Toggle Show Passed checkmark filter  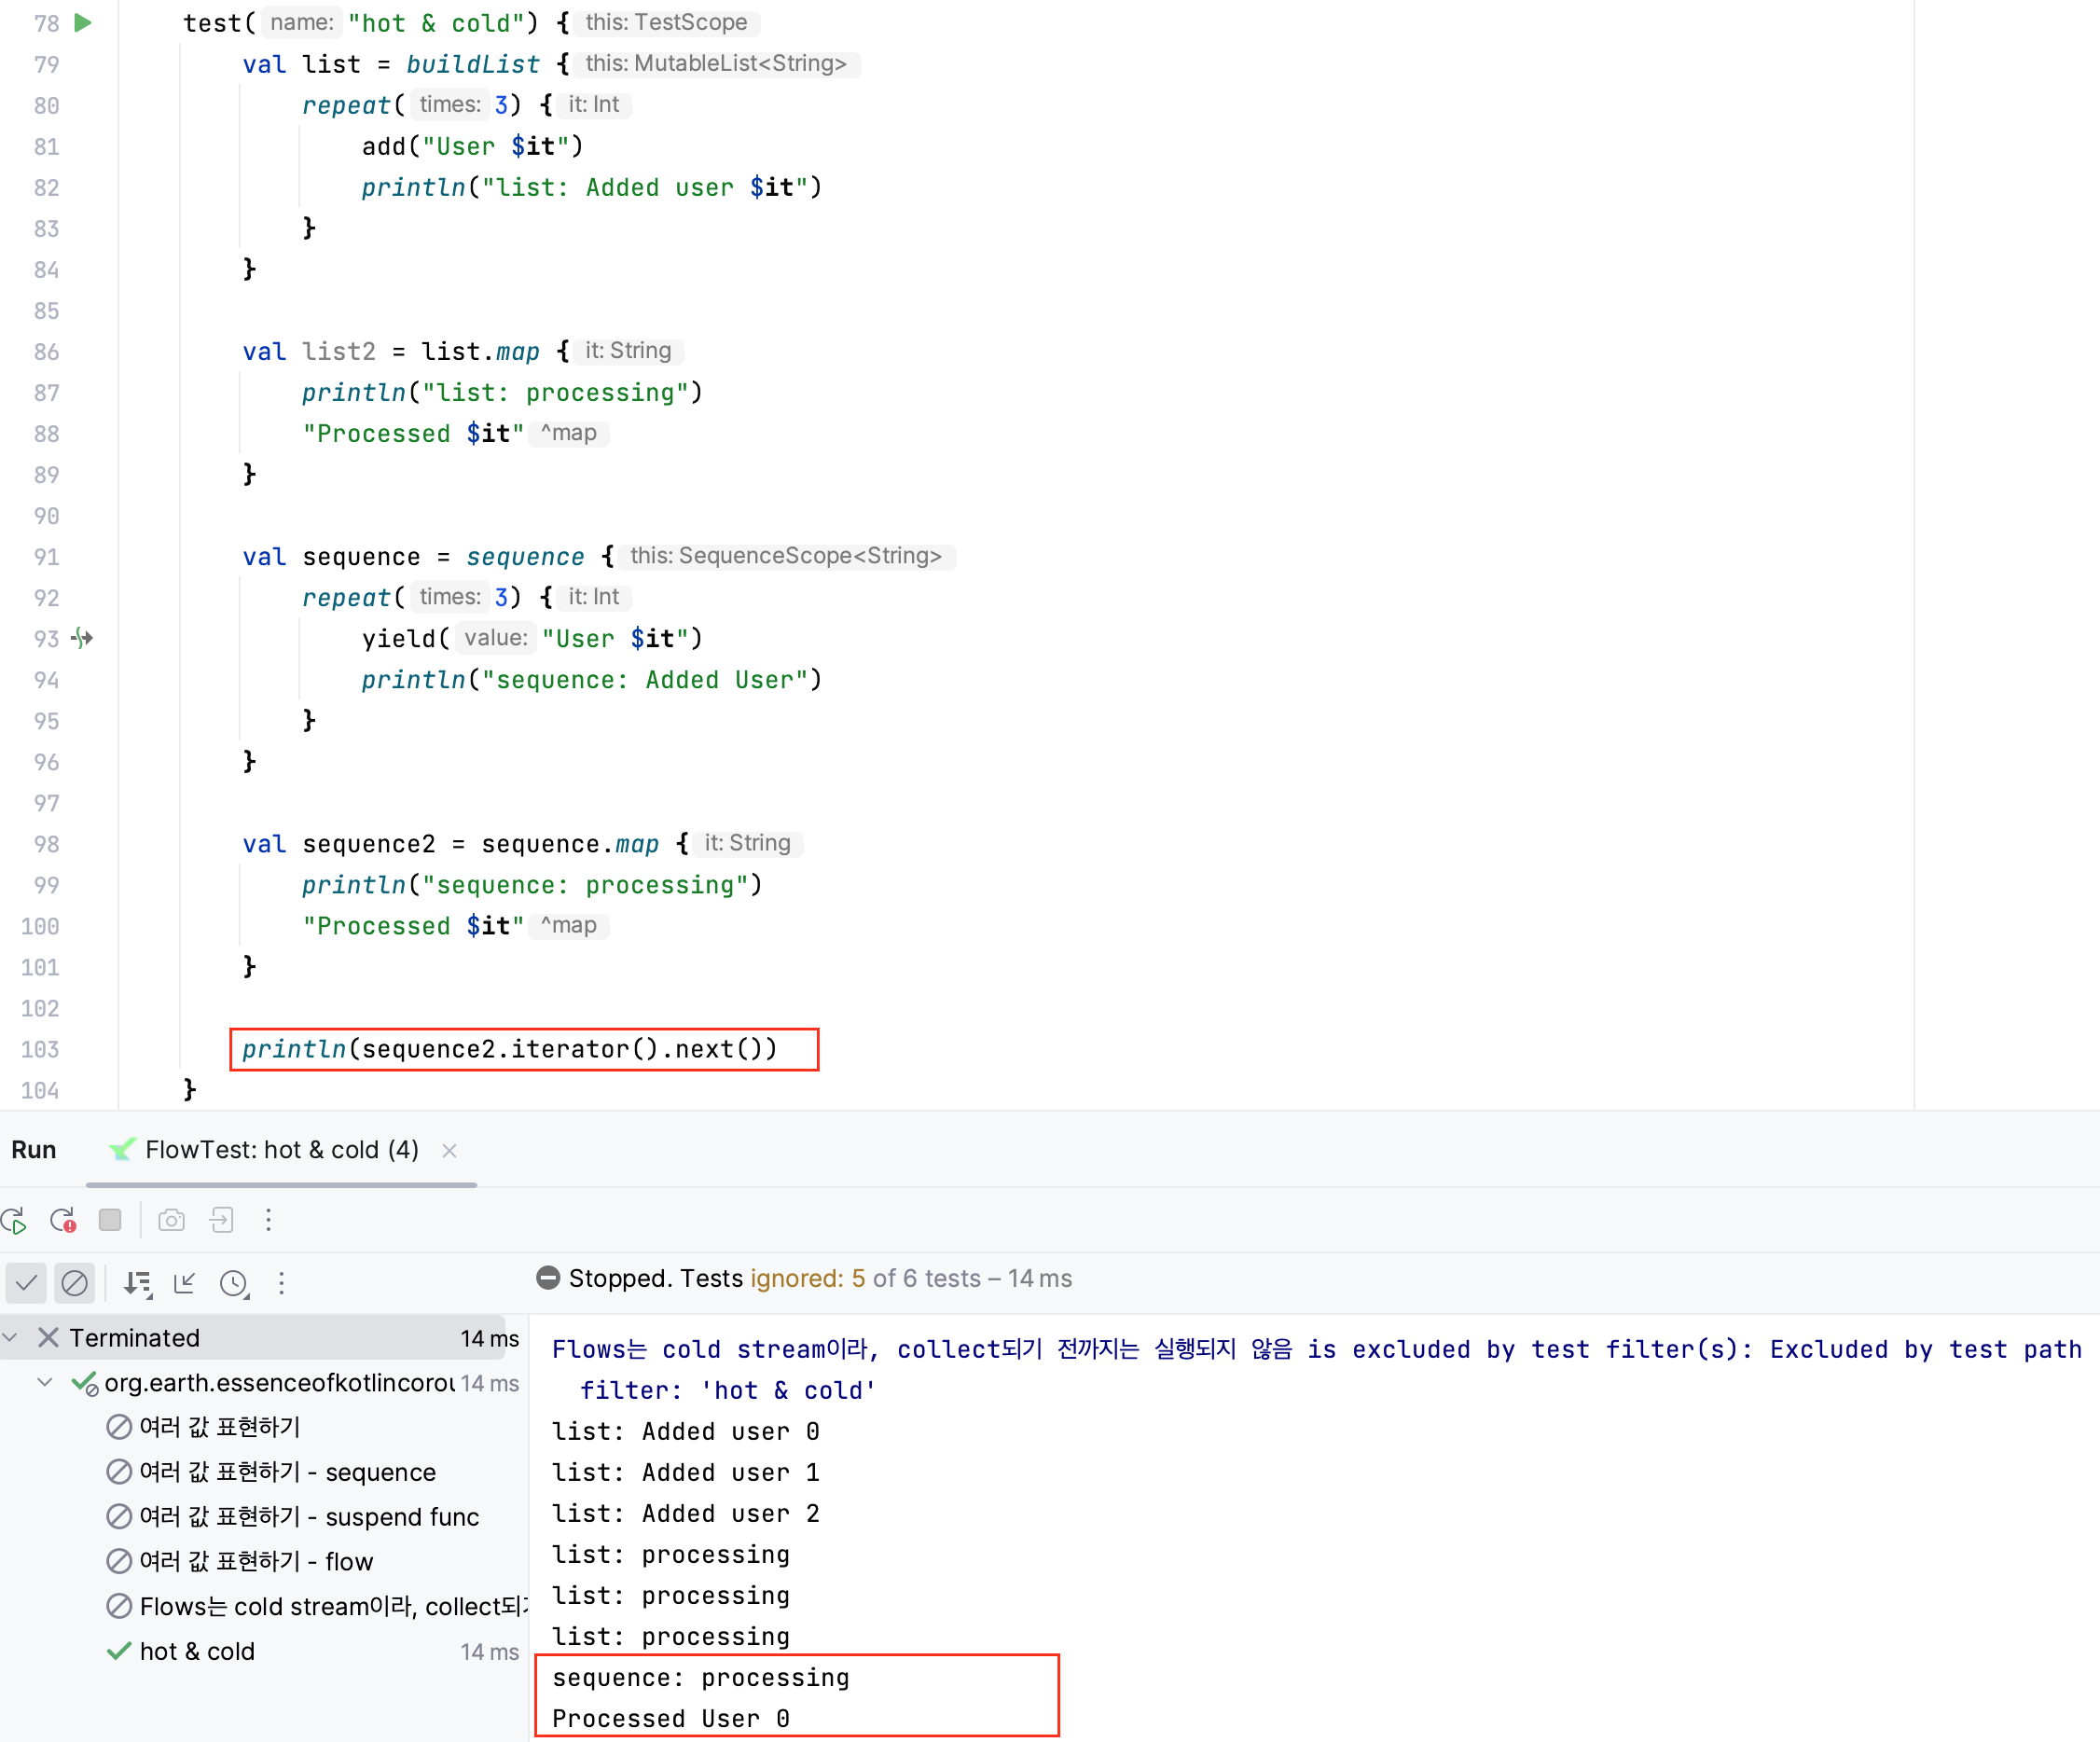point(27,1283)
